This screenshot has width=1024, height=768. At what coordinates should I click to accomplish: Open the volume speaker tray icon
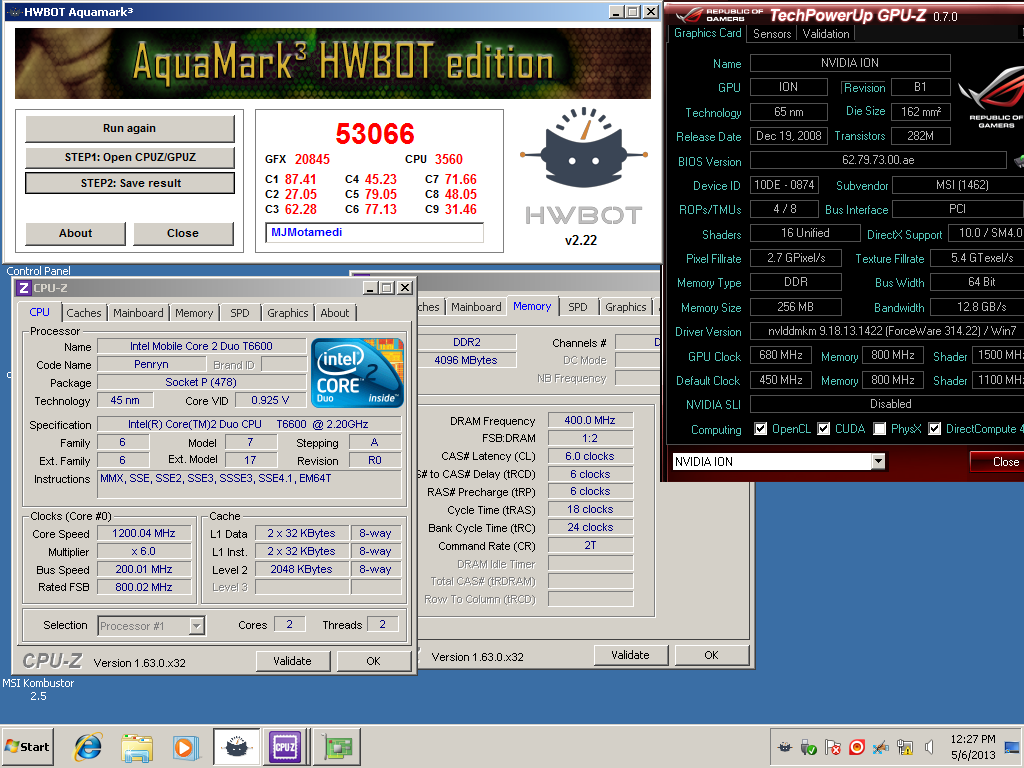tap(929, 746)
